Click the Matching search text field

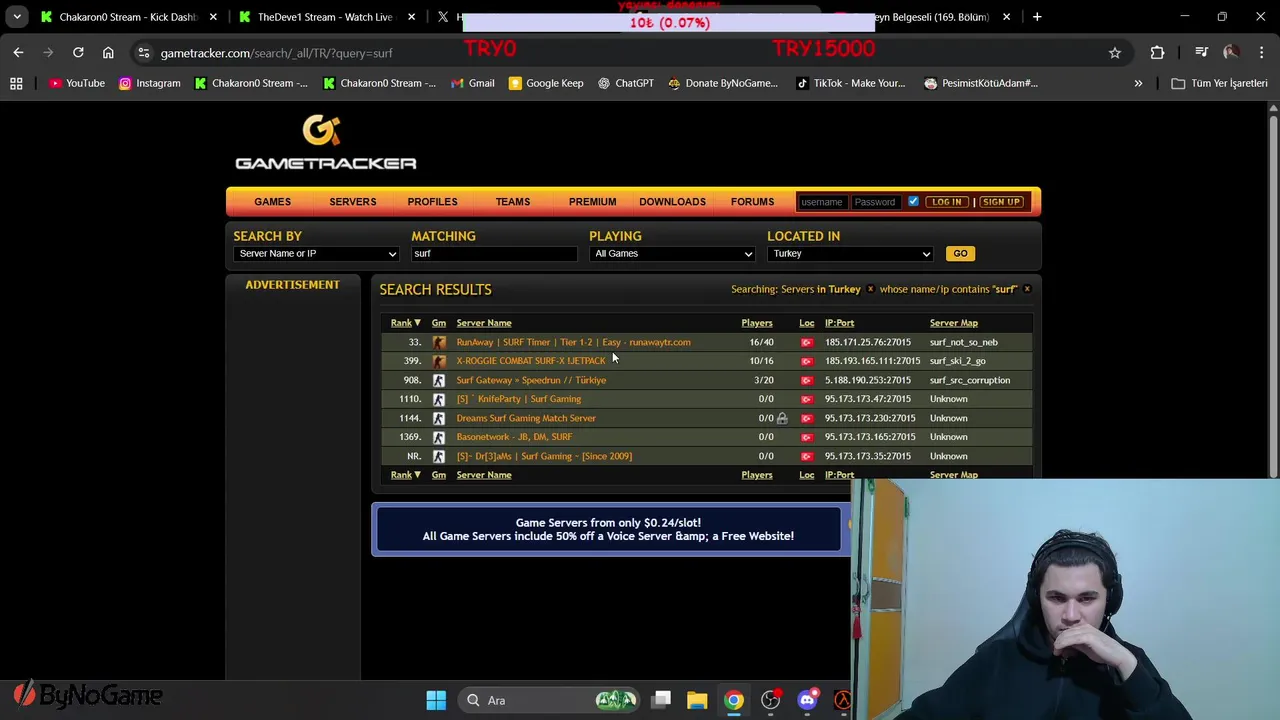tap(494, 254)
